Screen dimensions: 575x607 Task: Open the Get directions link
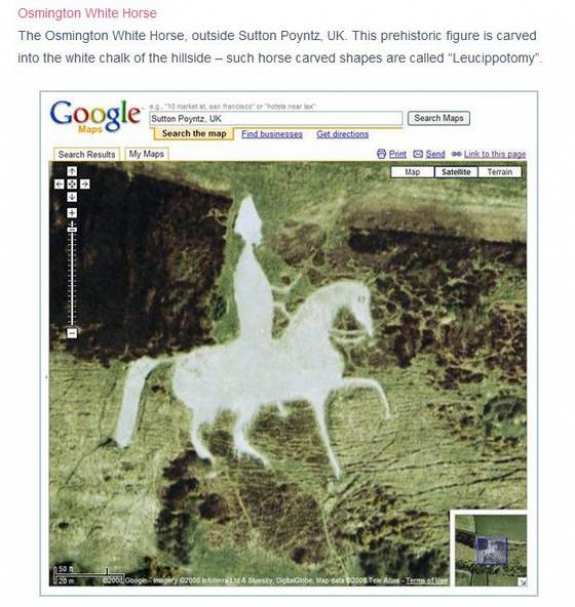pos(342,134)
